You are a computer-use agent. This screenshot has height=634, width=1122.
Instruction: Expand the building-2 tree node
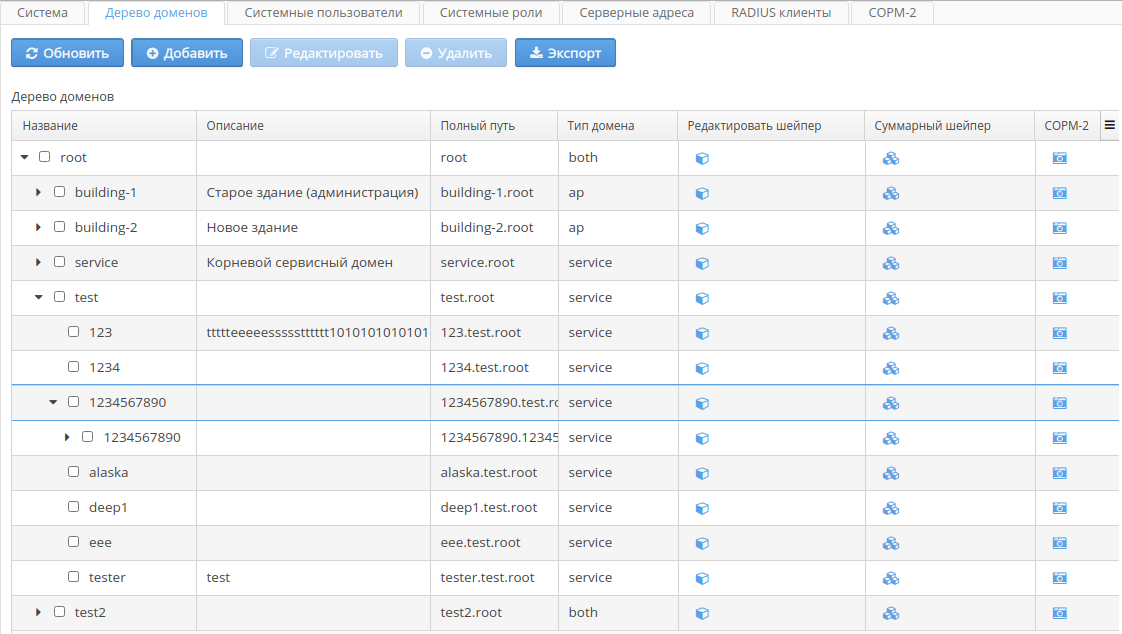click(38, 228)
